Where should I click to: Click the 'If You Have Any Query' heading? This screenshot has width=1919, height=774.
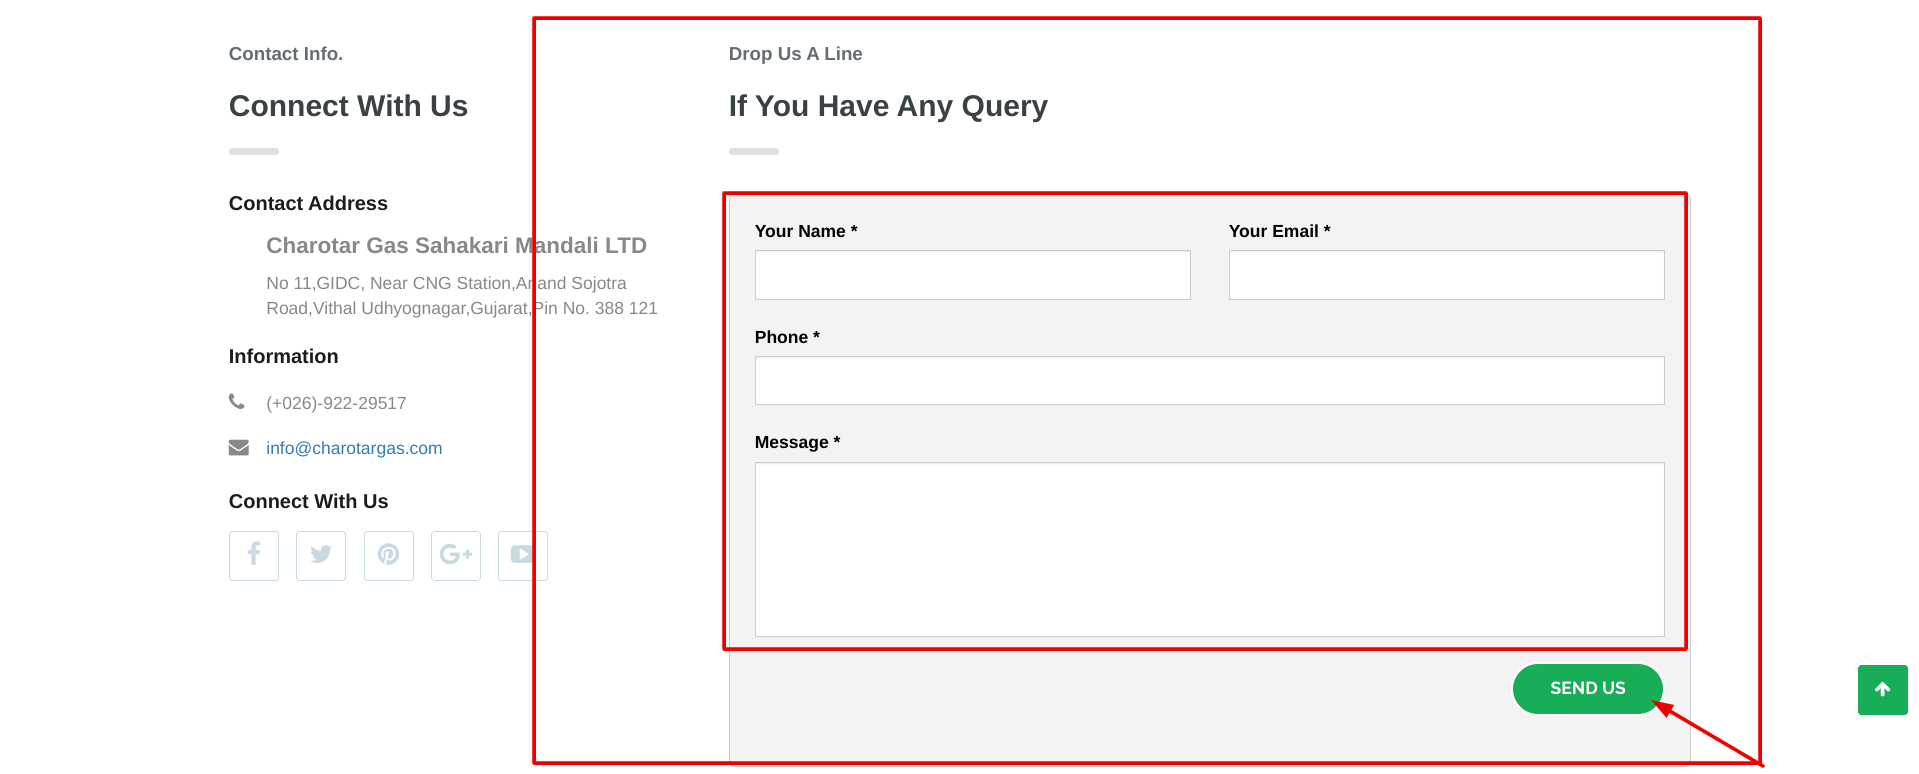pos(888,106)
